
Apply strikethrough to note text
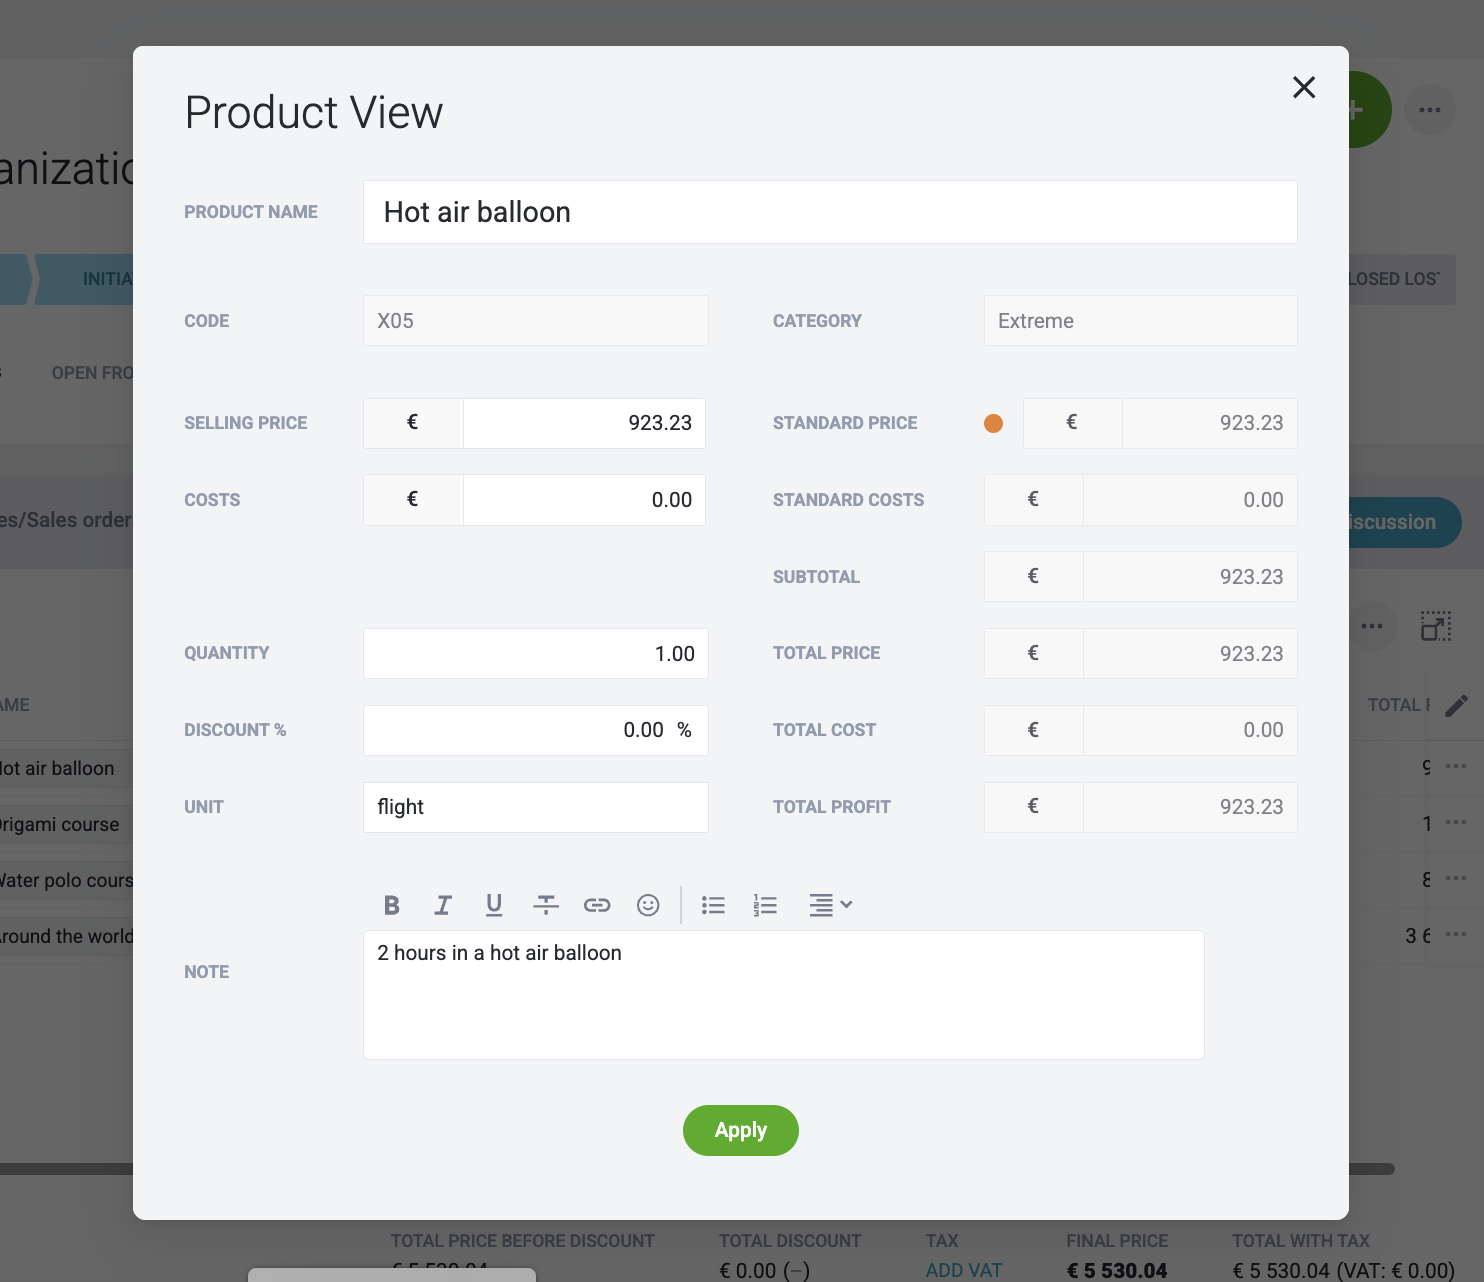(x=545, y=905)
